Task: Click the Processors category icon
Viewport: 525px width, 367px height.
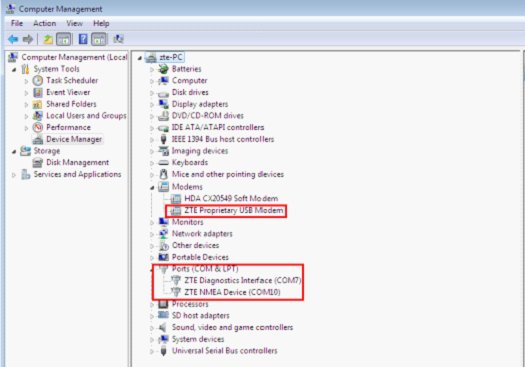Action: [163, 304]
